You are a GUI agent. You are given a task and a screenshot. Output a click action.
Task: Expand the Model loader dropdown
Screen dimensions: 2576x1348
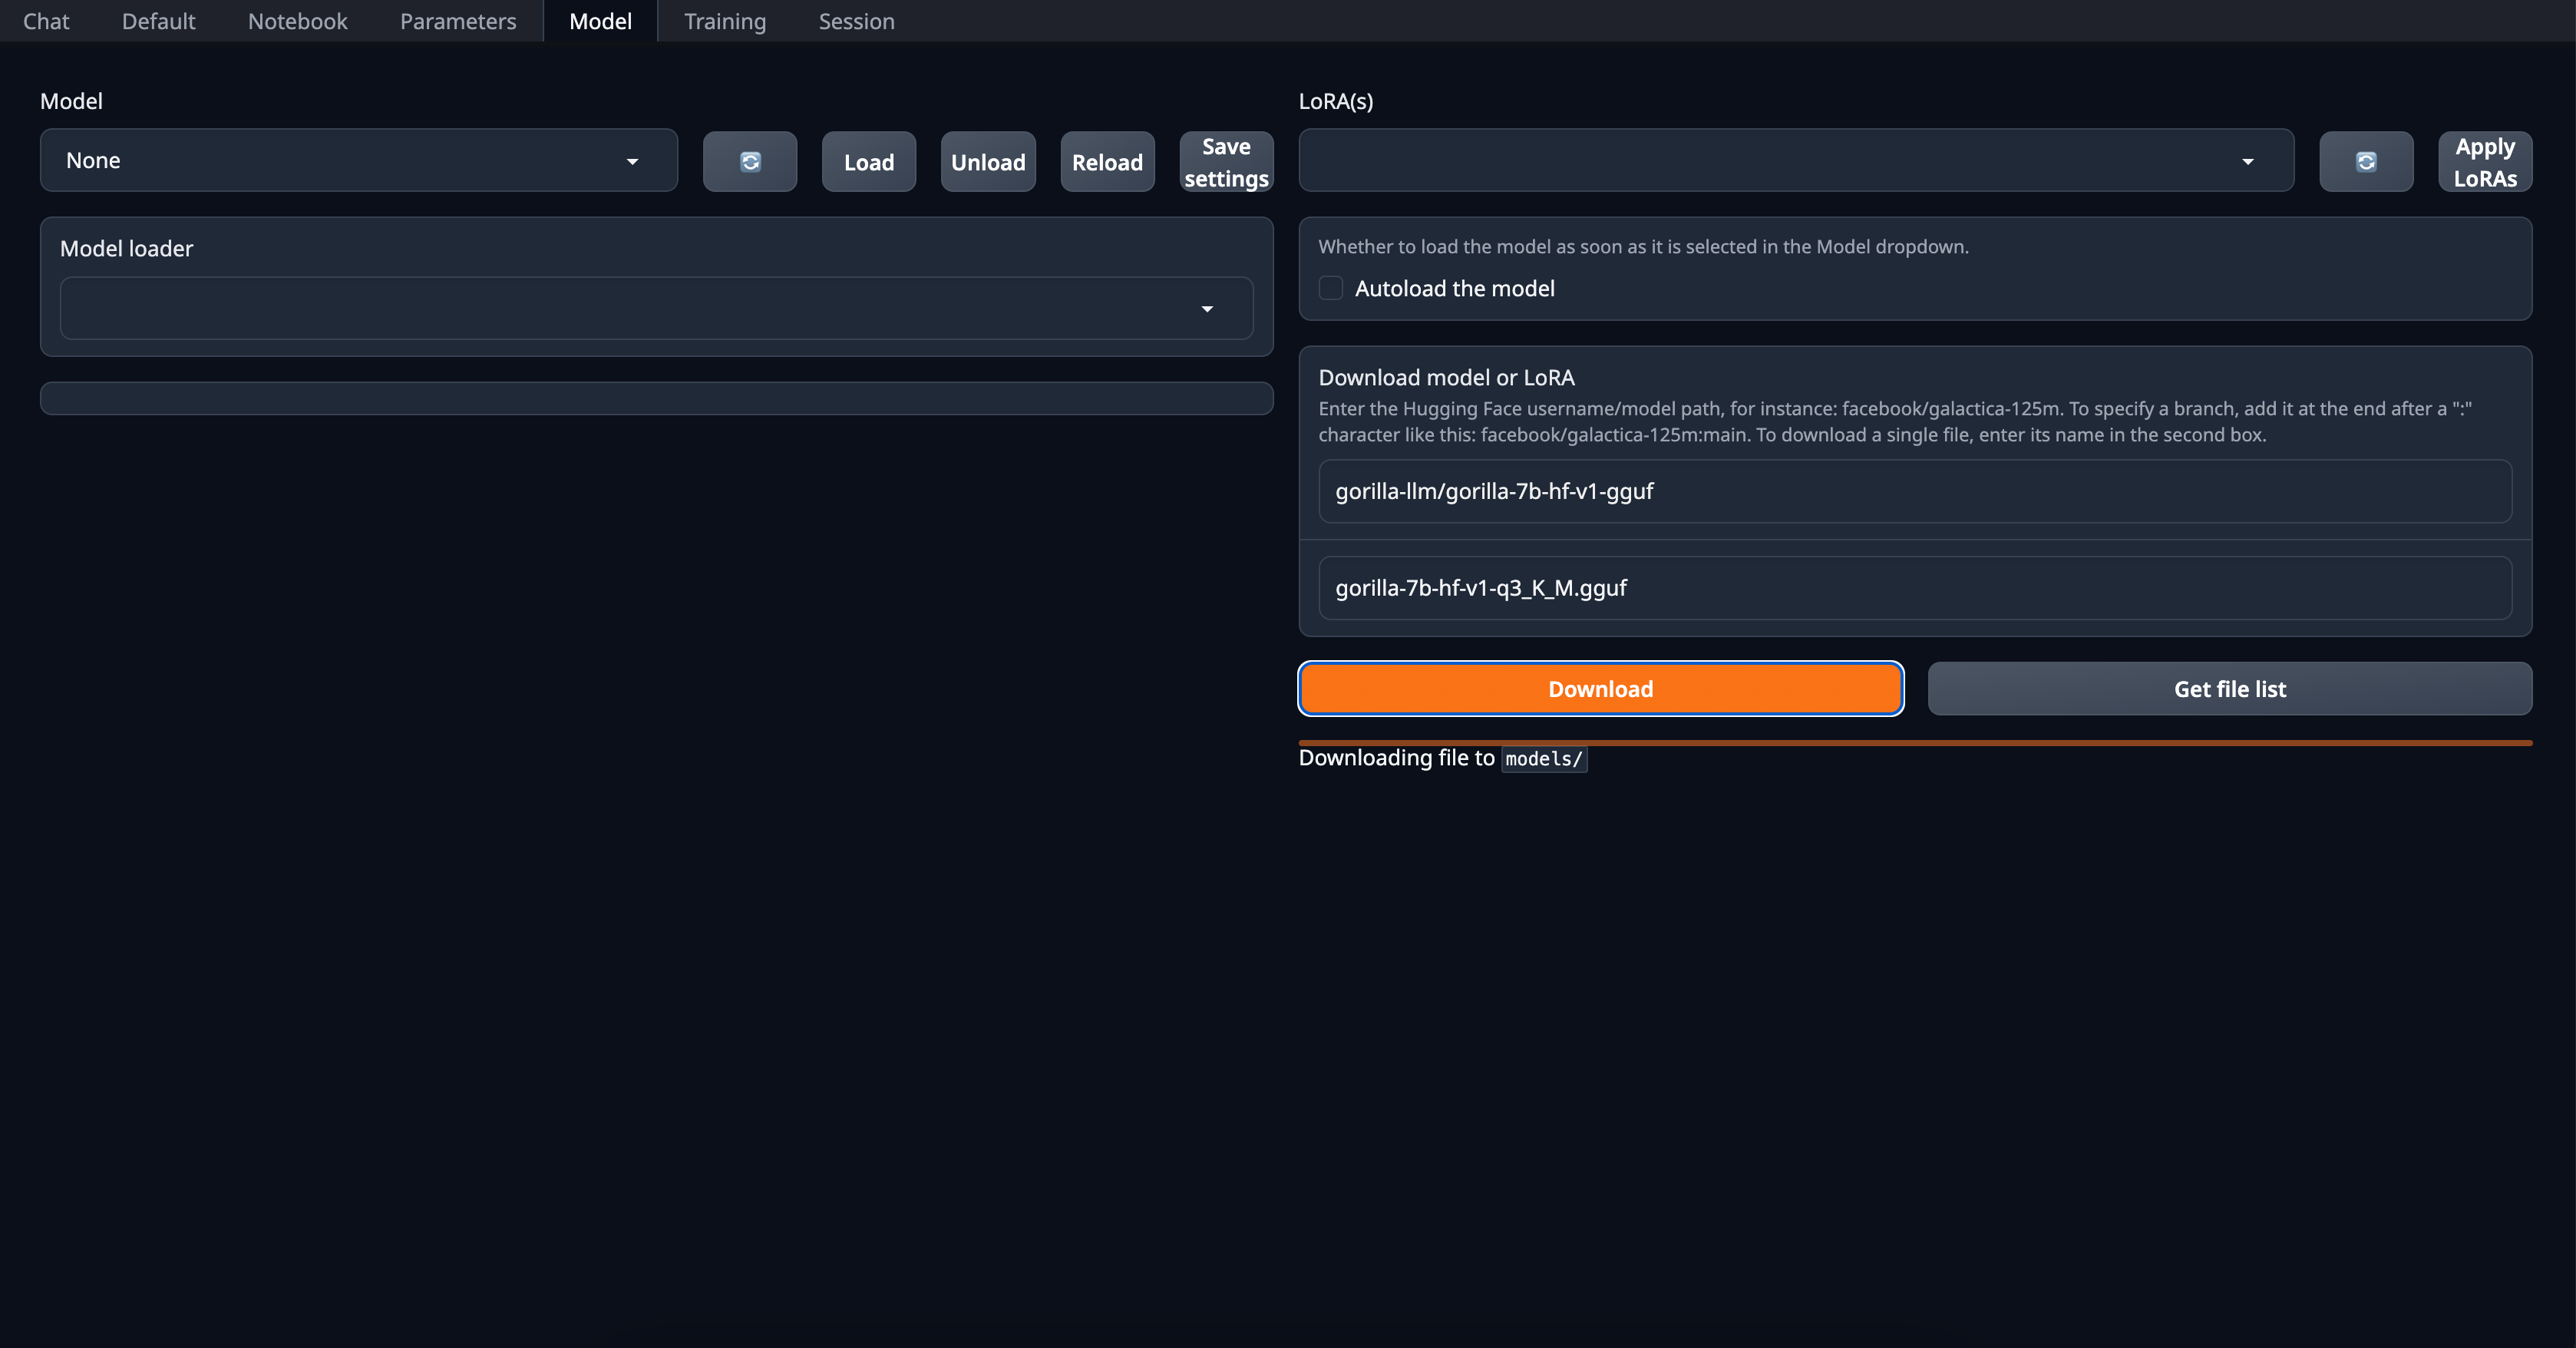(656, 308)
